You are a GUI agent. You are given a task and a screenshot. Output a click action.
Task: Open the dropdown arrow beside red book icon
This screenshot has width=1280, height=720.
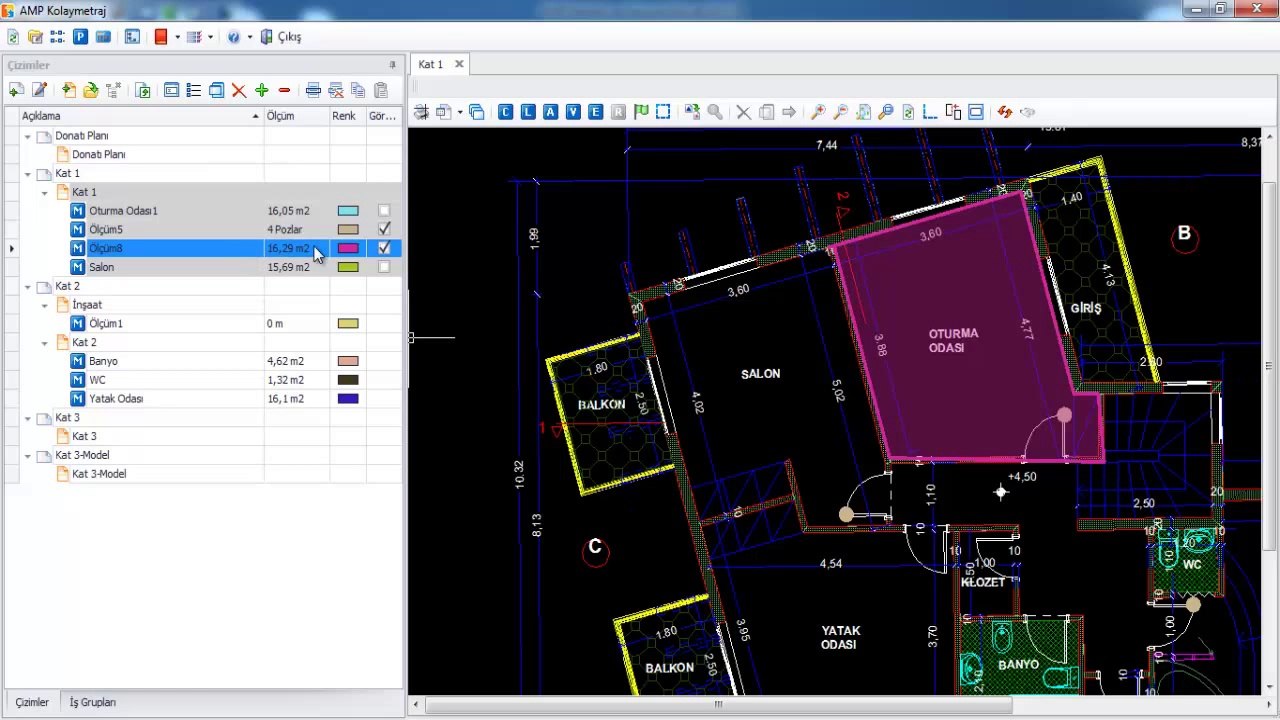177,37
